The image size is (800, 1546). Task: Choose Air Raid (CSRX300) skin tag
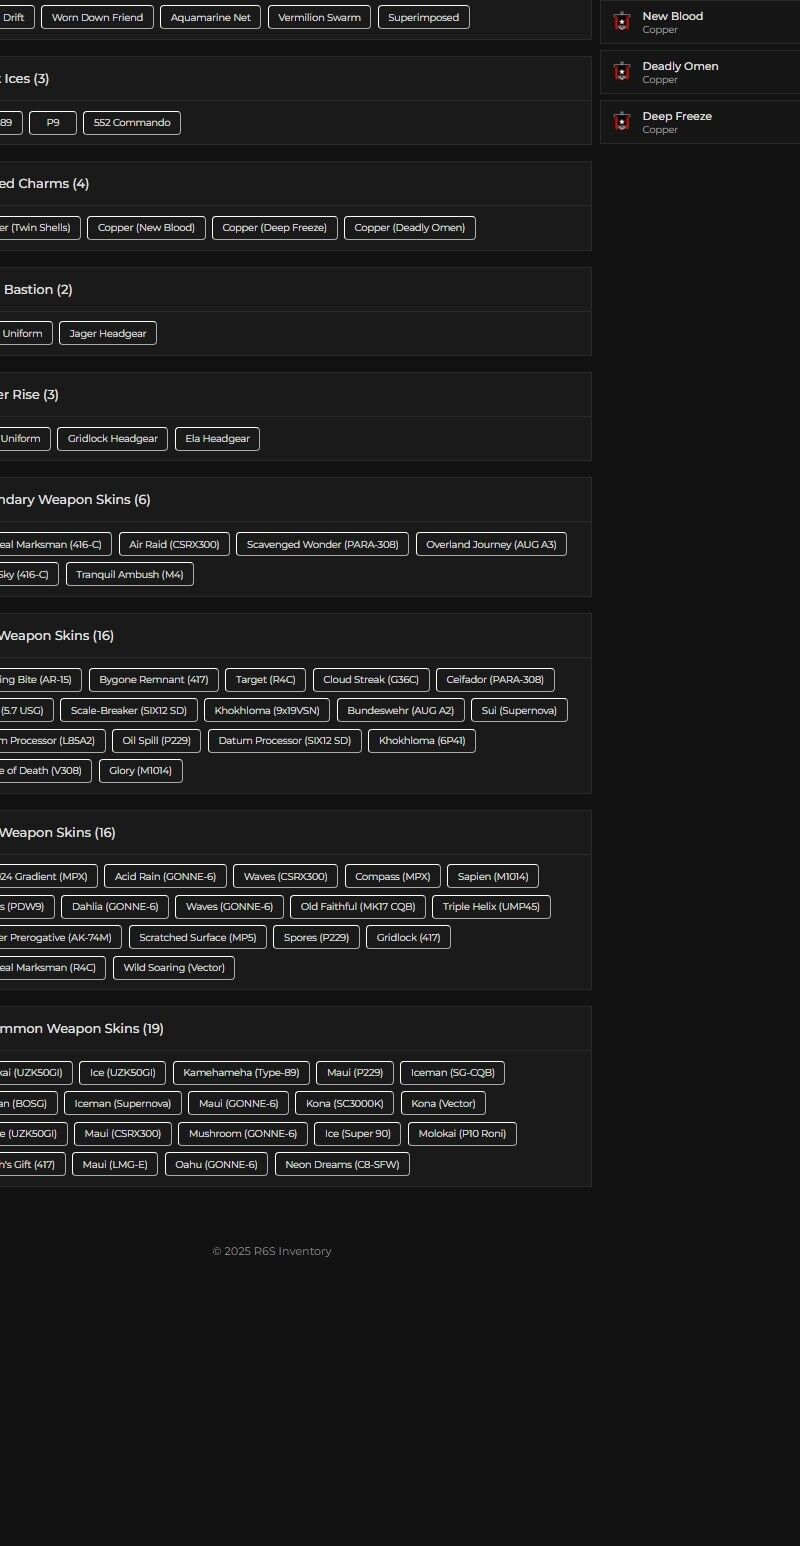pos(174,544)
